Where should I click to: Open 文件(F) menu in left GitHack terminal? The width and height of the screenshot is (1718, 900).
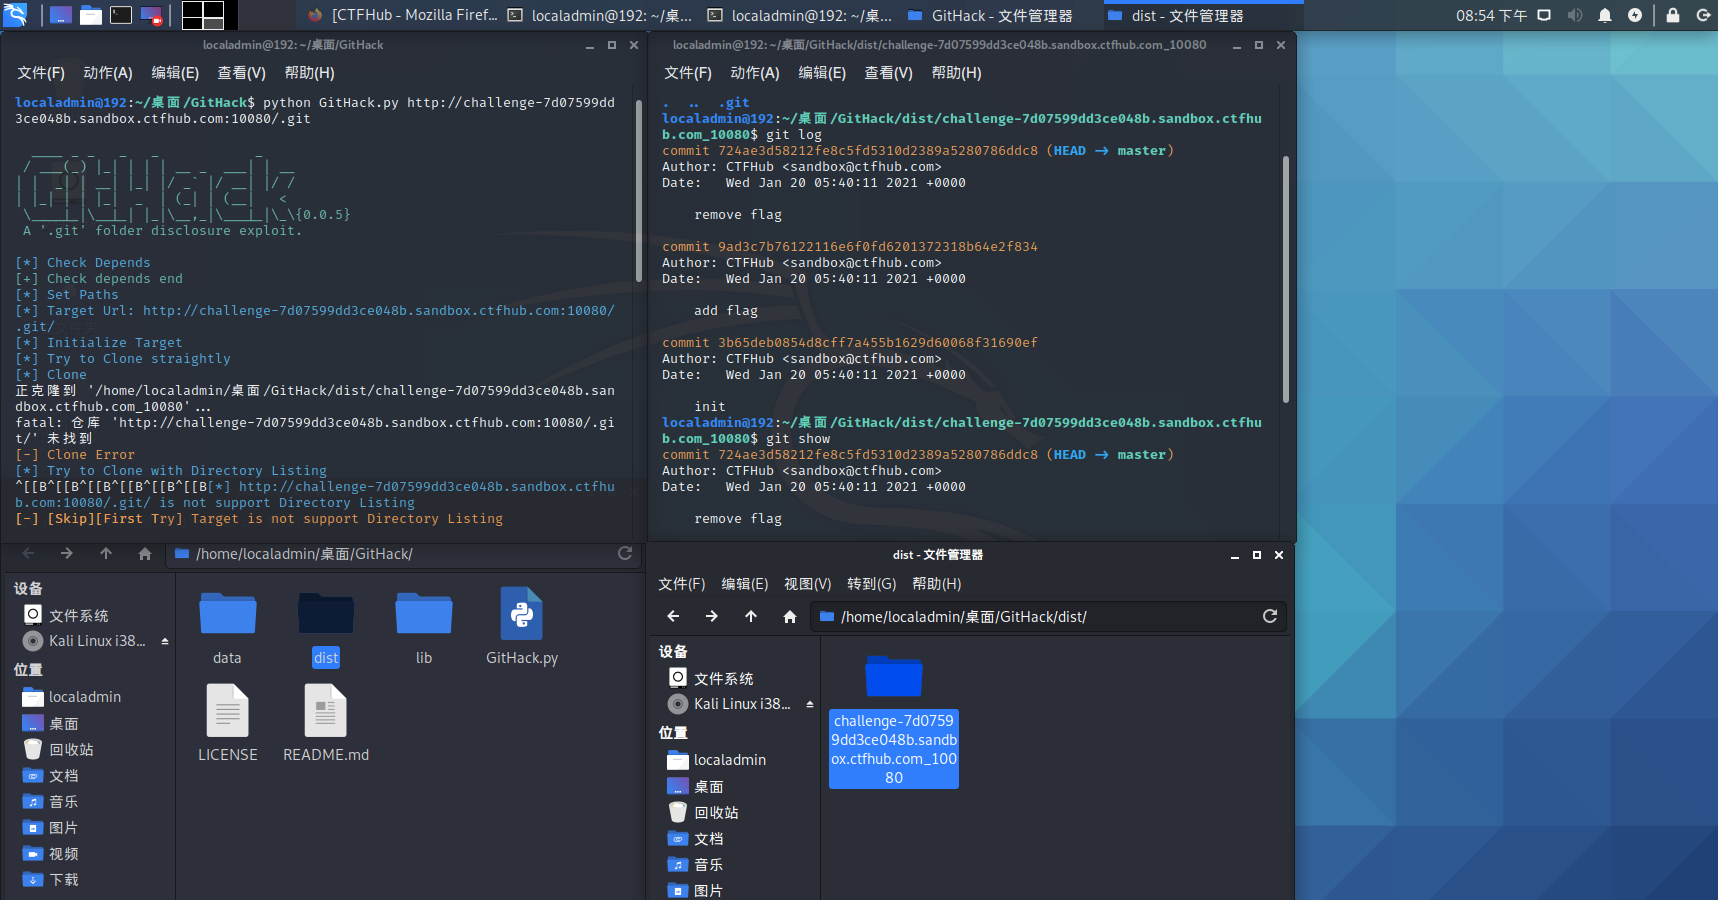[x=41, y=73]
